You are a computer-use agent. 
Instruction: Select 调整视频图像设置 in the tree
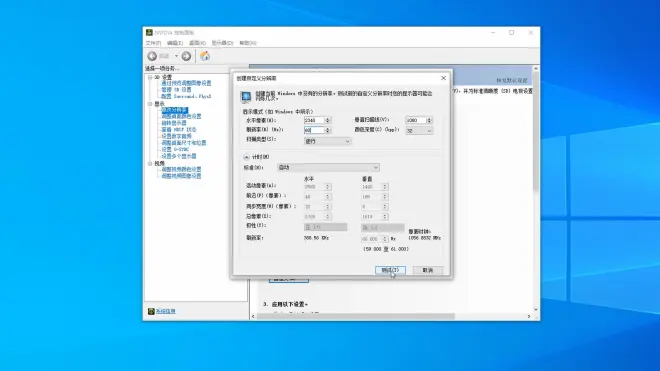[x=181, y=176]
